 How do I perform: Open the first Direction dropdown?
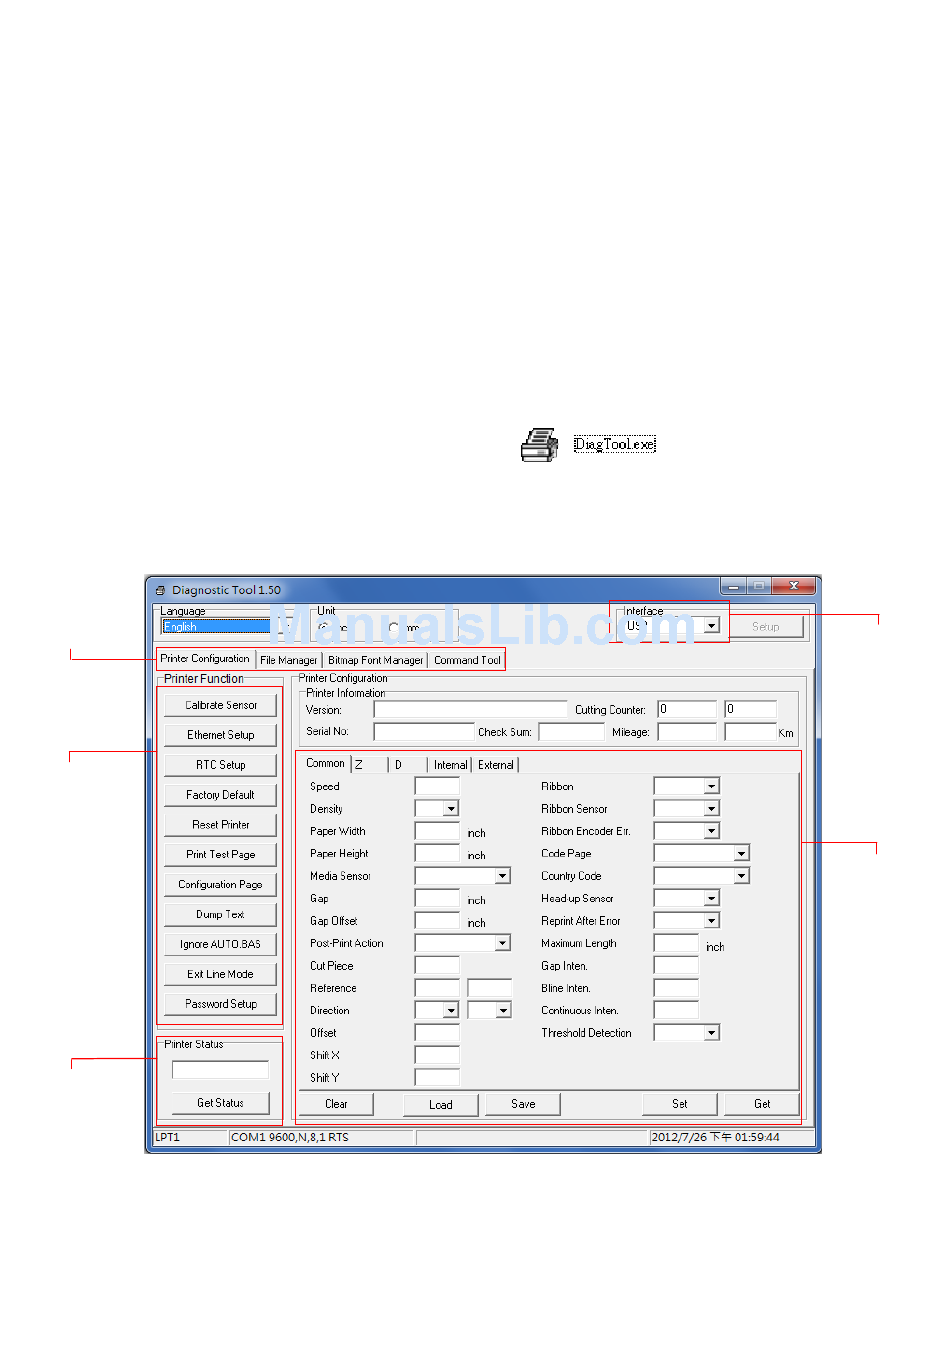pos(451,1010)
